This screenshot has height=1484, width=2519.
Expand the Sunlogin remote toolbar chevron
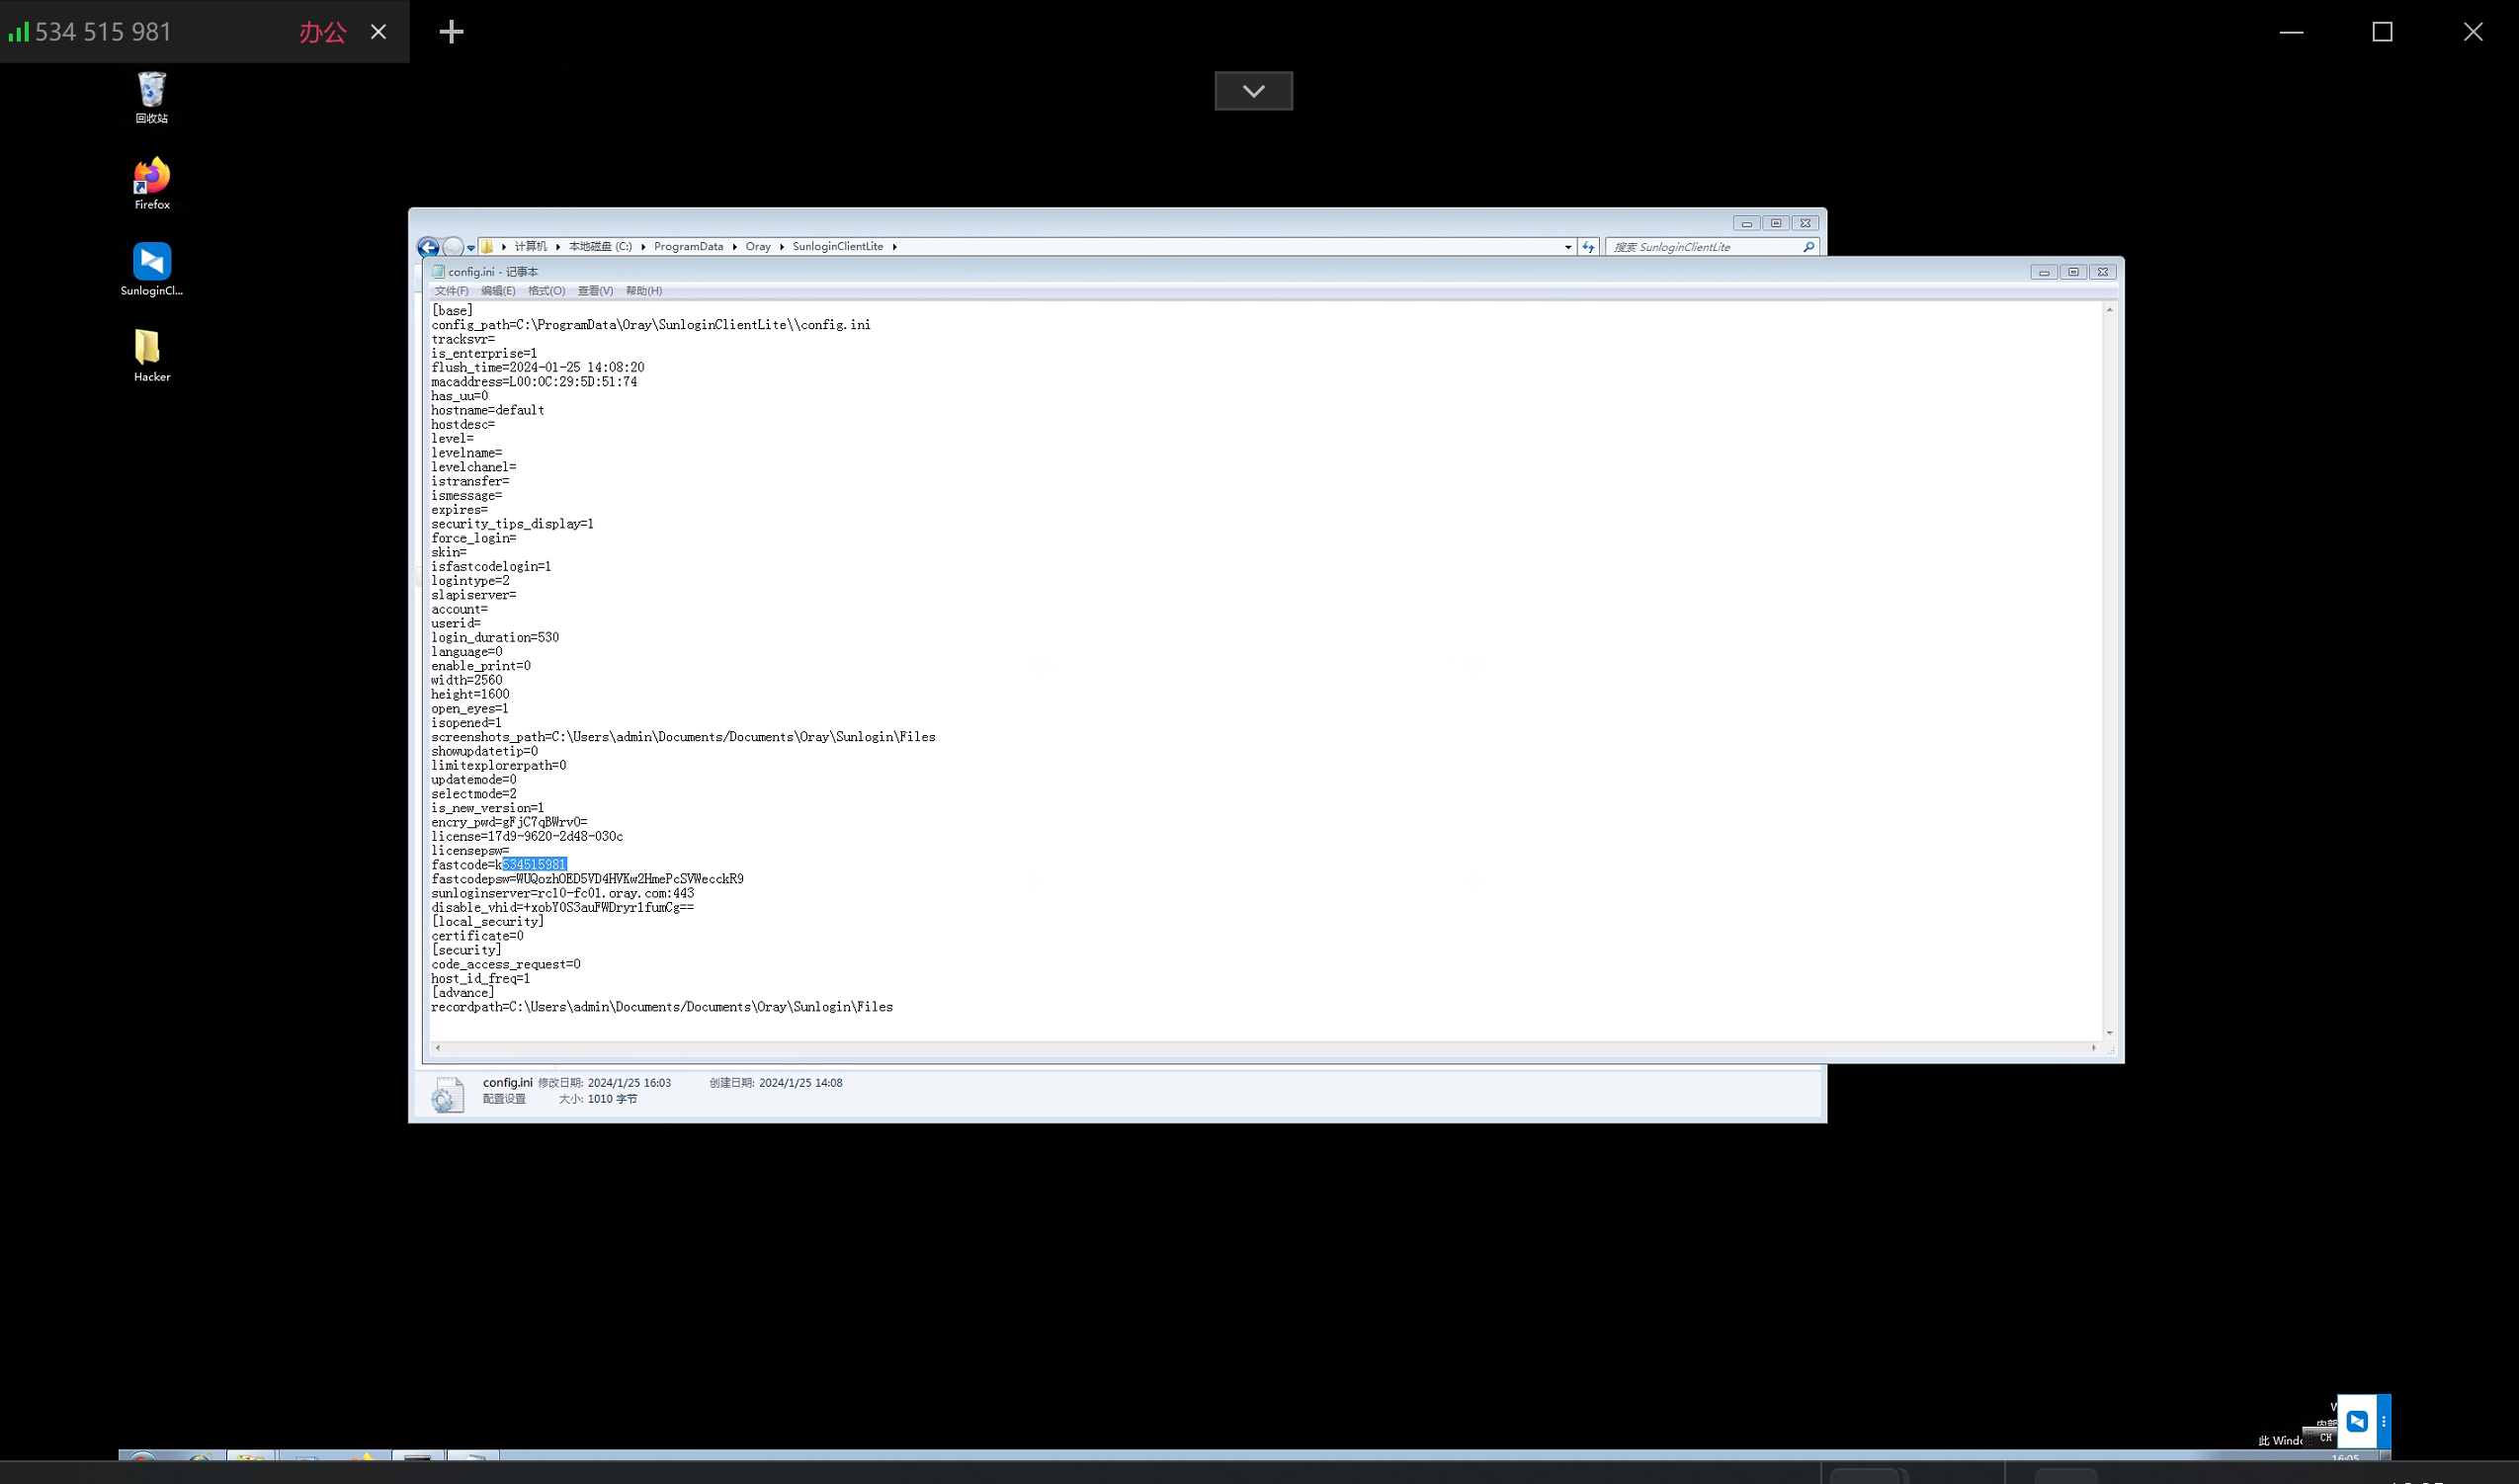(x=1253, y=91)
